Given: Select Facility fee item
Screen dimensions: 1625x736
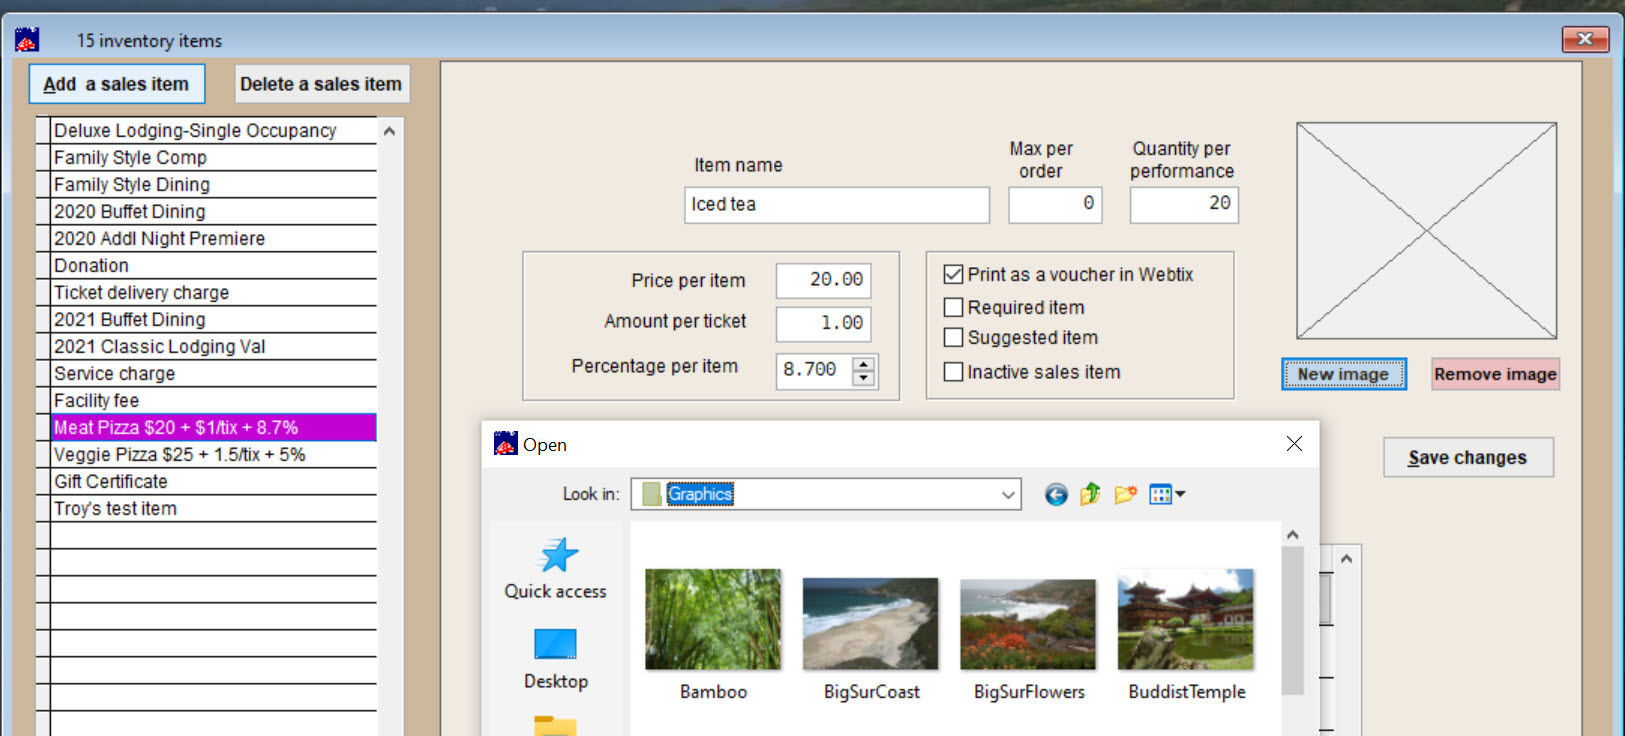Looking at the screenshot, I should [214, 400].
